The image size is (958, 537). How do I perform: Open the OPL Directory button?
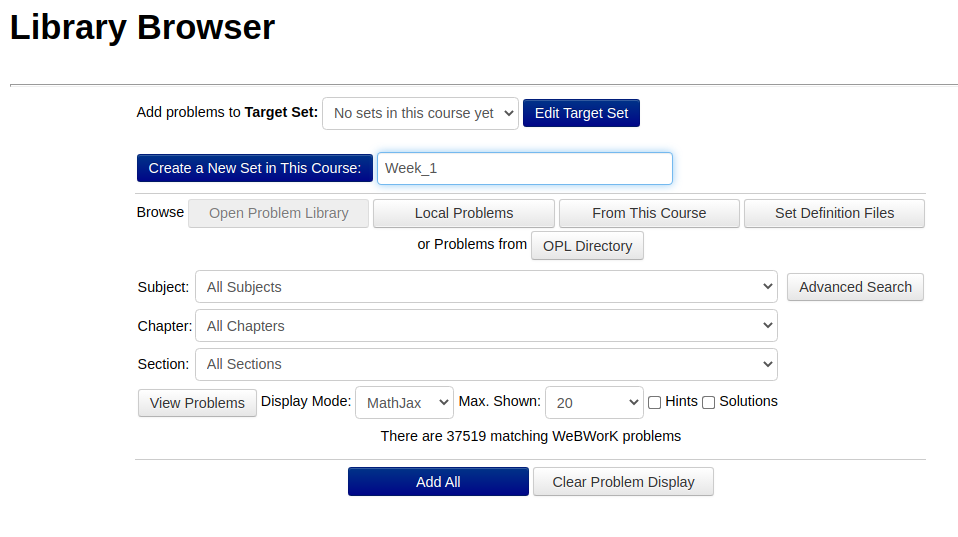(x=587, y=246)
